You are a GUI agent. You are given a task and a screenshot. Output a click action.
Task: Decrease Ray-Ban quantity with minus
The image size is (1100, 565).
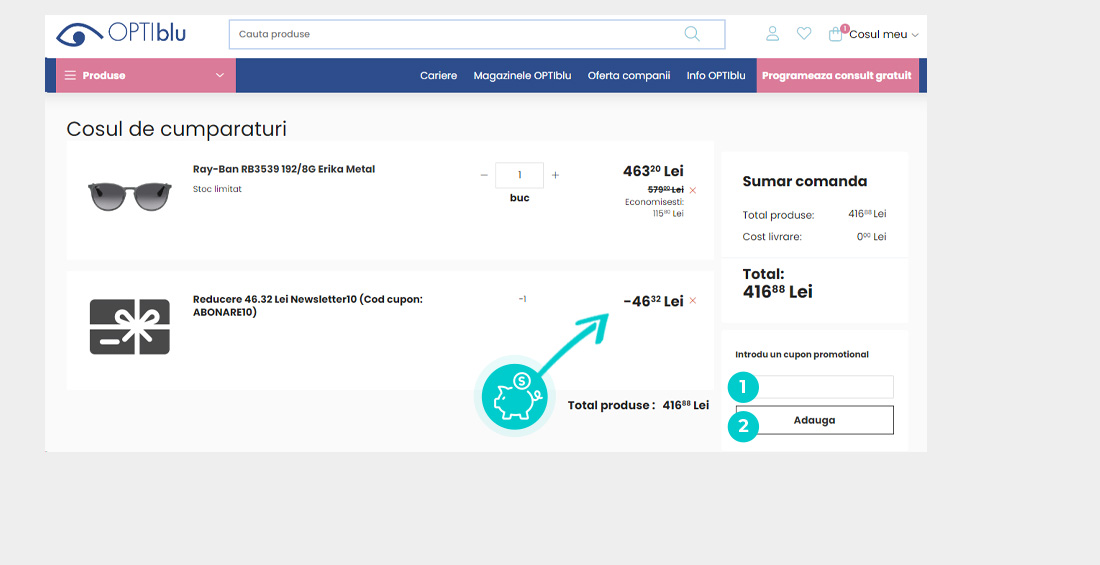(x=485, y=175)
